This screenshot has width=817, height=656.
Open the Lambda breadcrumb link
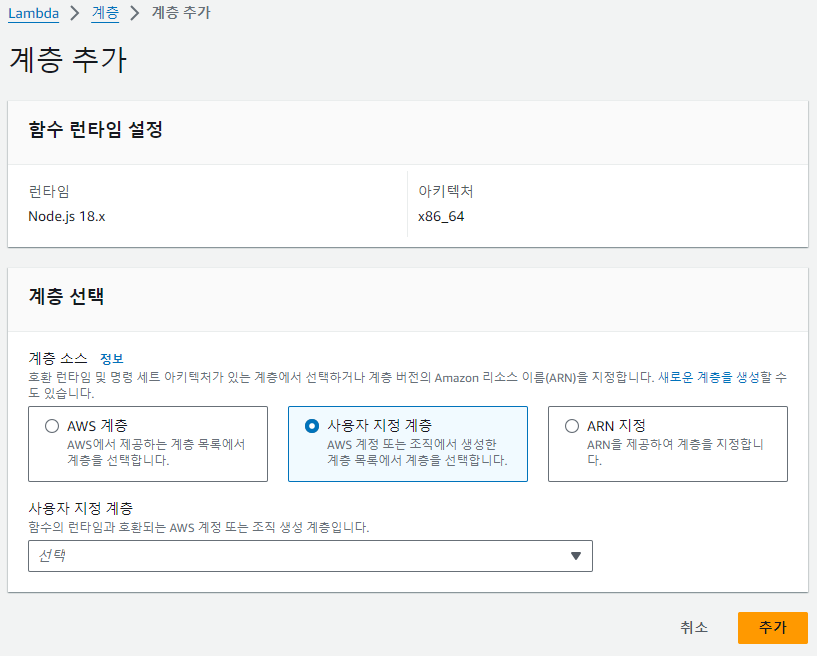click(x=33, y=13)
